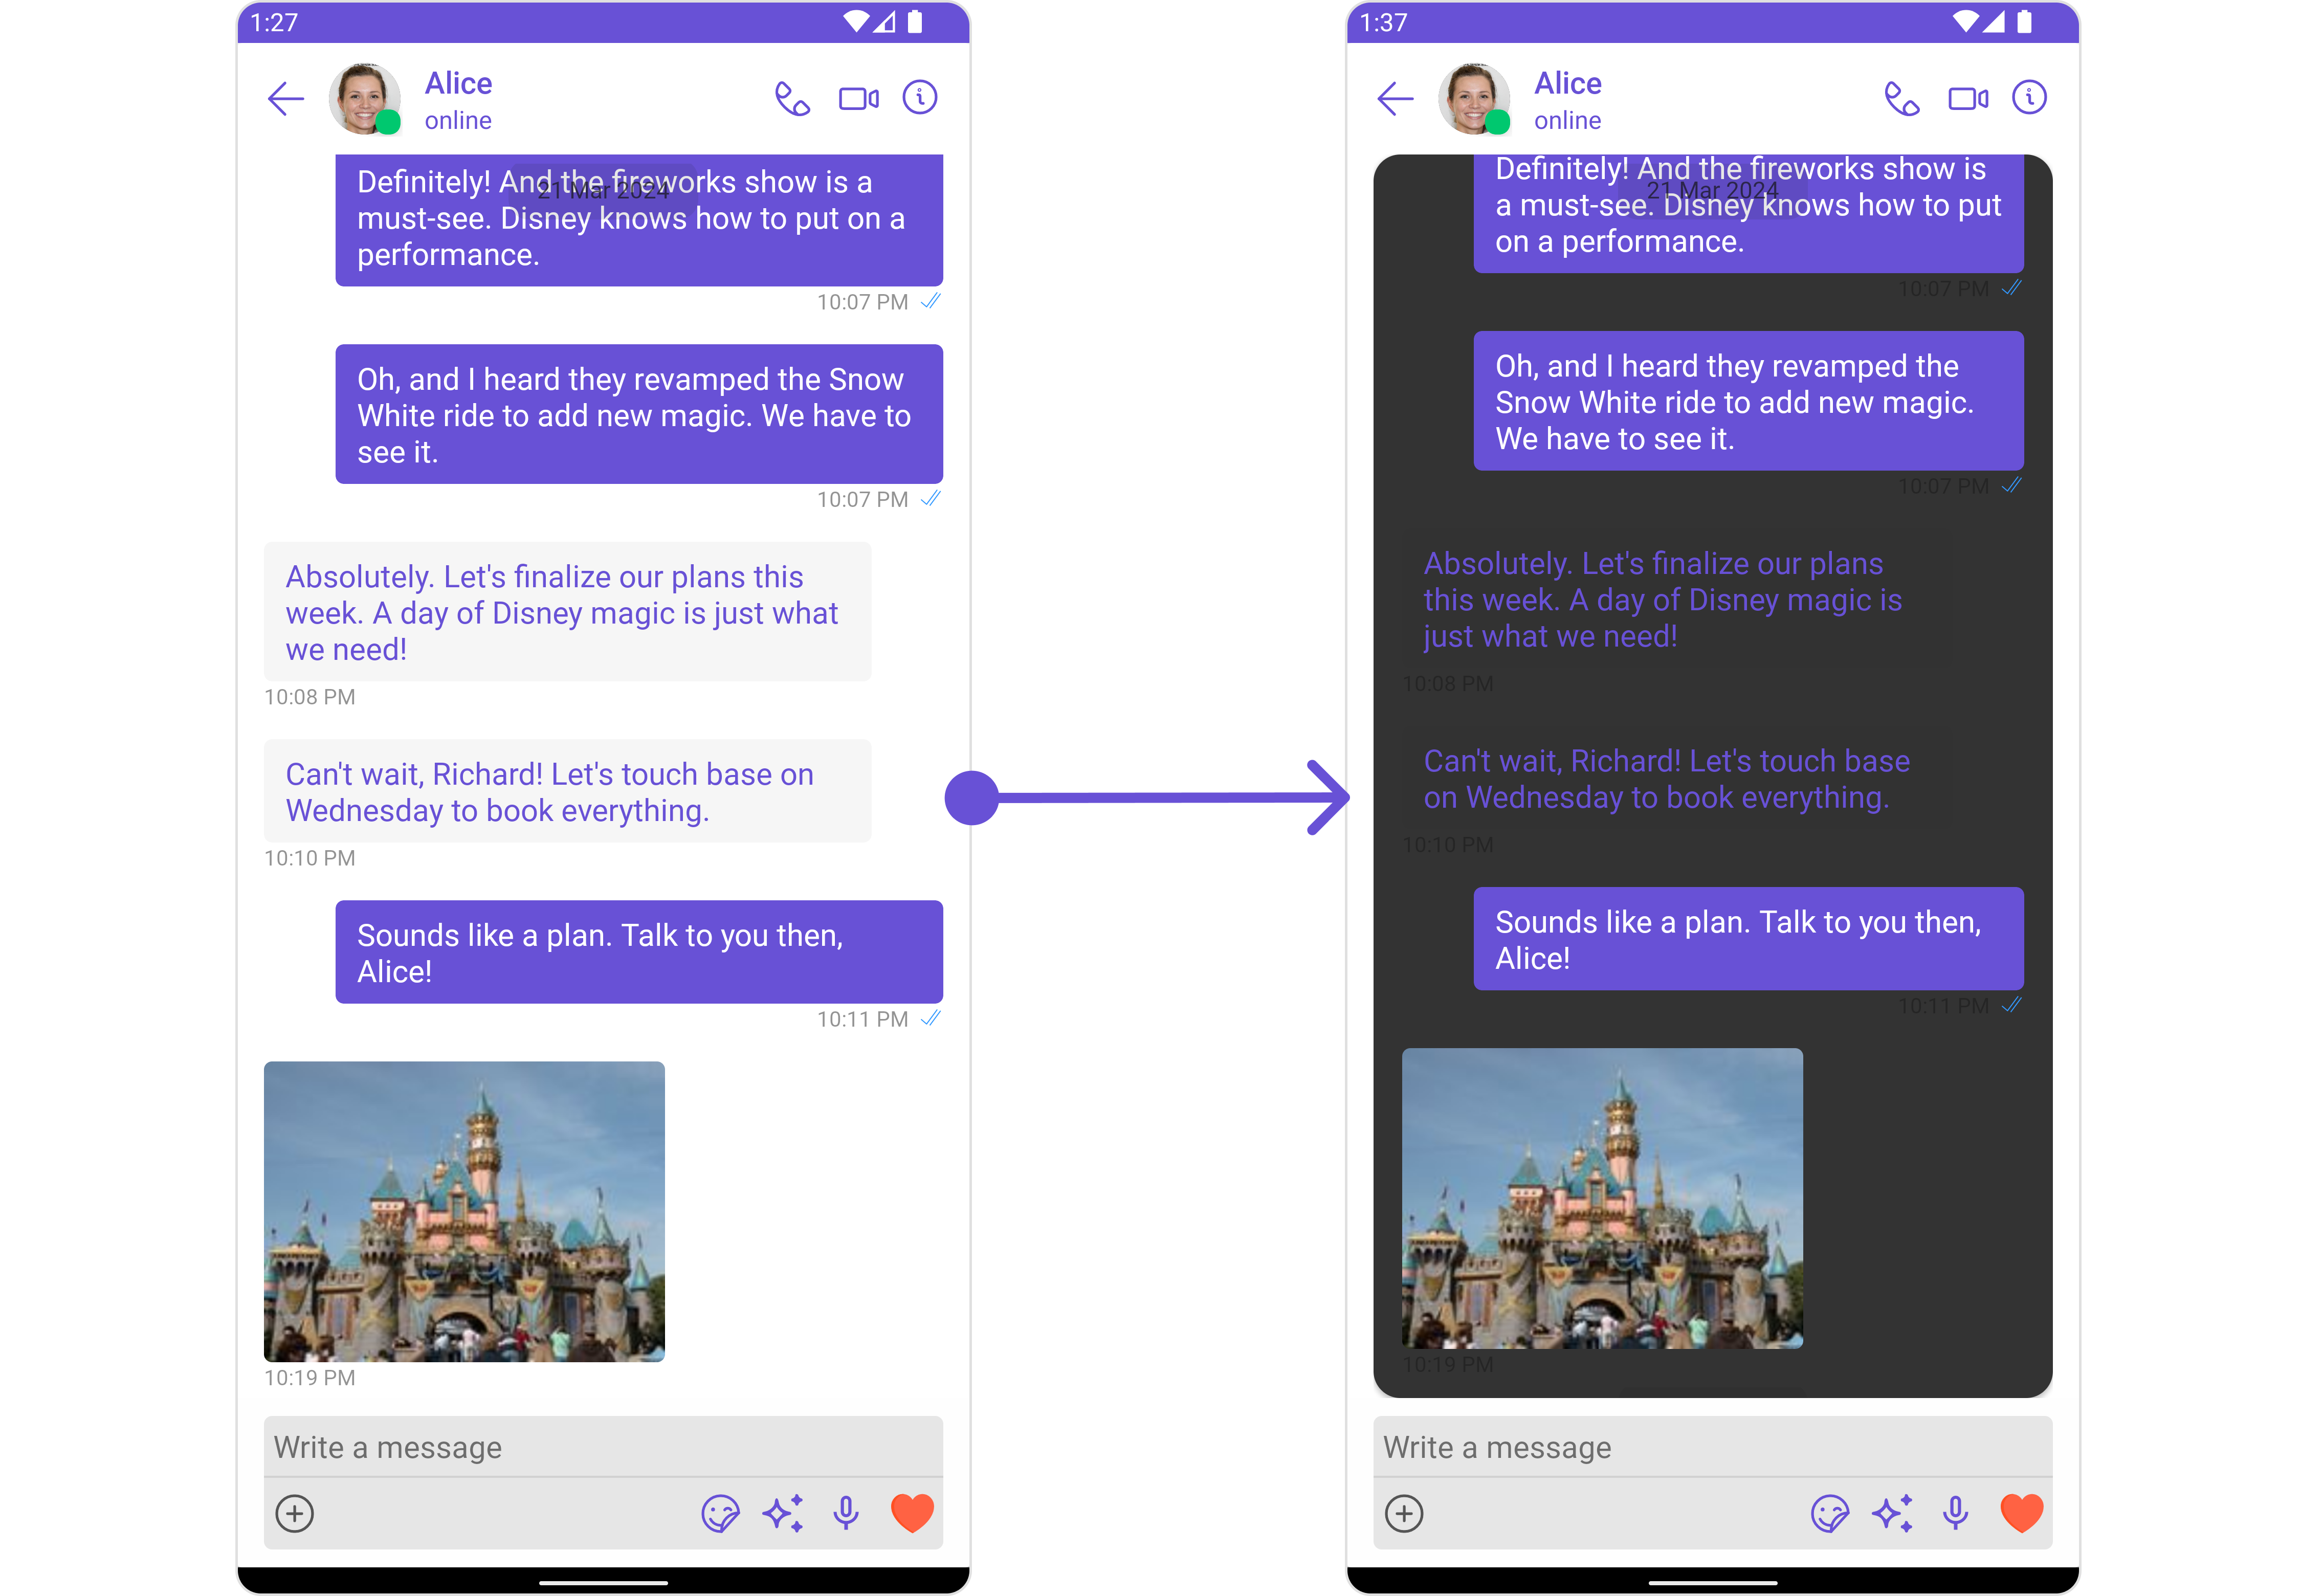Select 'Absolutely. Let's finalize' message, left phone
The height and width of the screenshot is (1596, 2301).
(567, 612)
